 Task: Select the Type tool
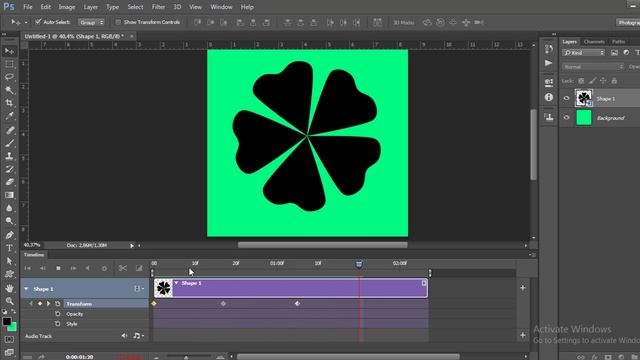pyautogui.click(x=9, y=248)
